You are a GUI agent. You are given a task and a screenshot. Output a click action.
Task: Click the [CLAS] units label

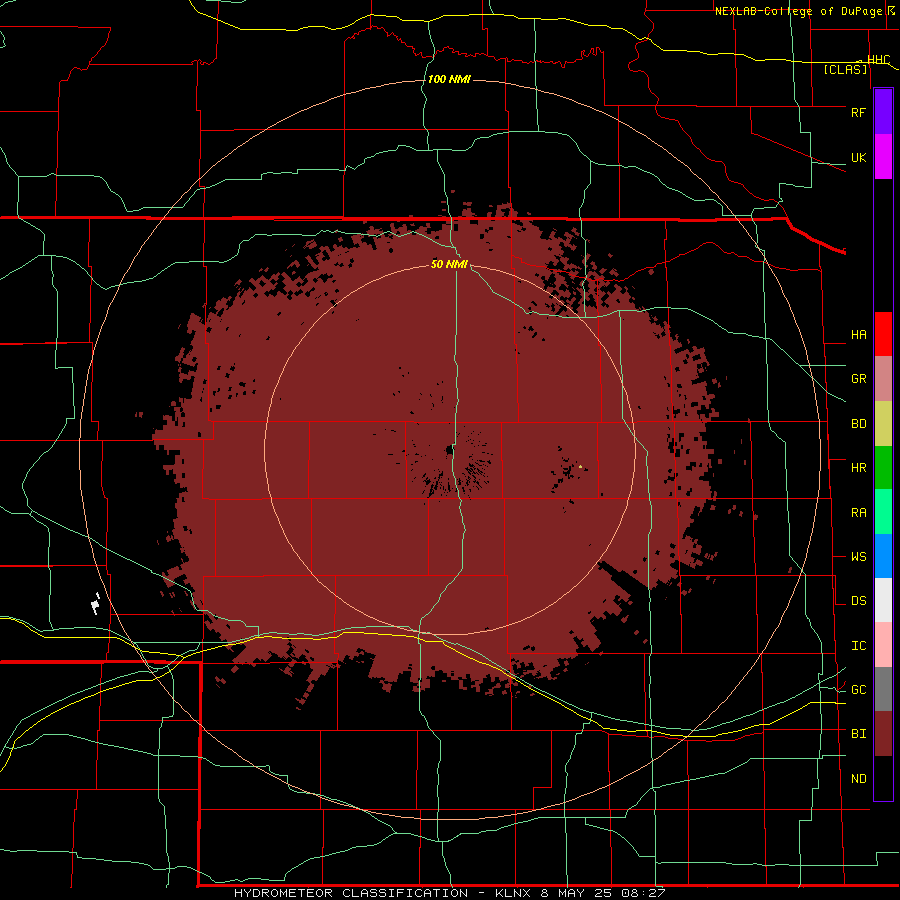coord(845,69)
